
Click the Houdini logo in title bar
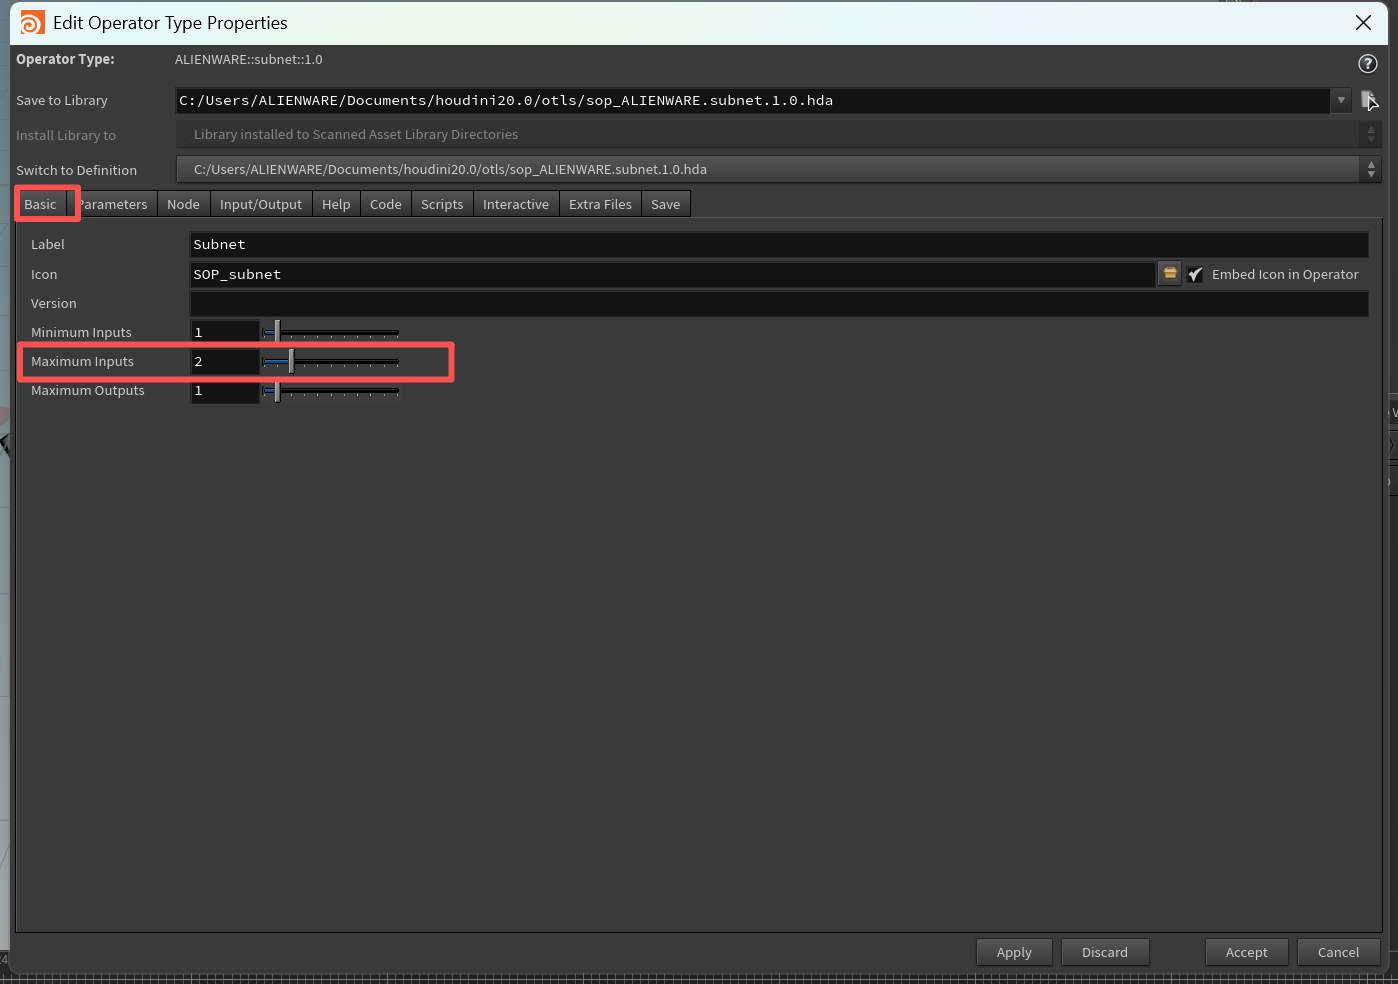click(32, 23)
